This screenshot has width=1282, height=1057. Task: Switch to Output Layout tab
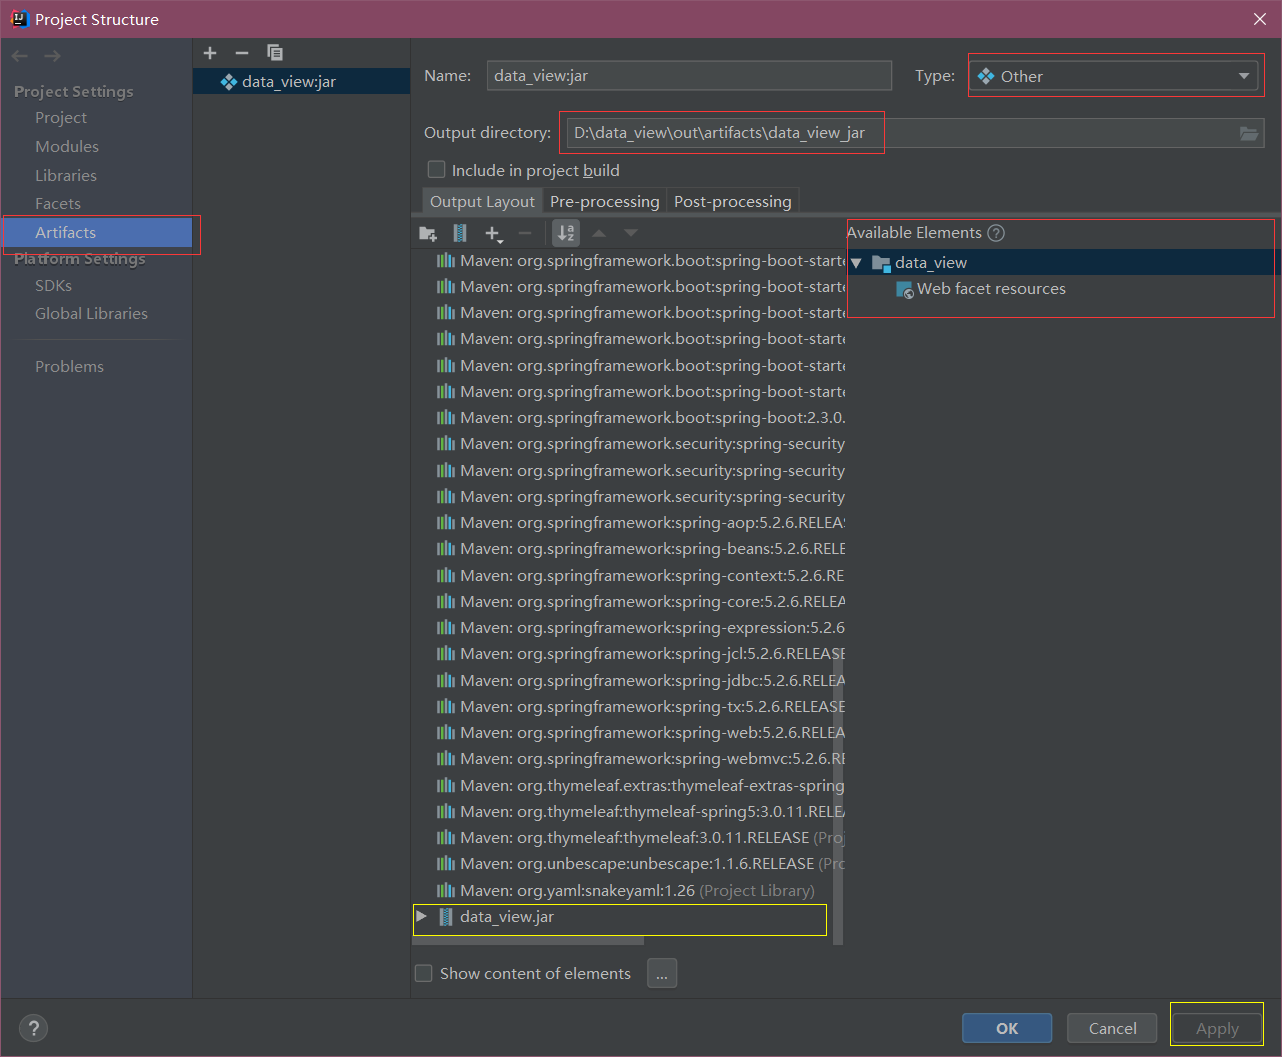click(x=482, y=201)
